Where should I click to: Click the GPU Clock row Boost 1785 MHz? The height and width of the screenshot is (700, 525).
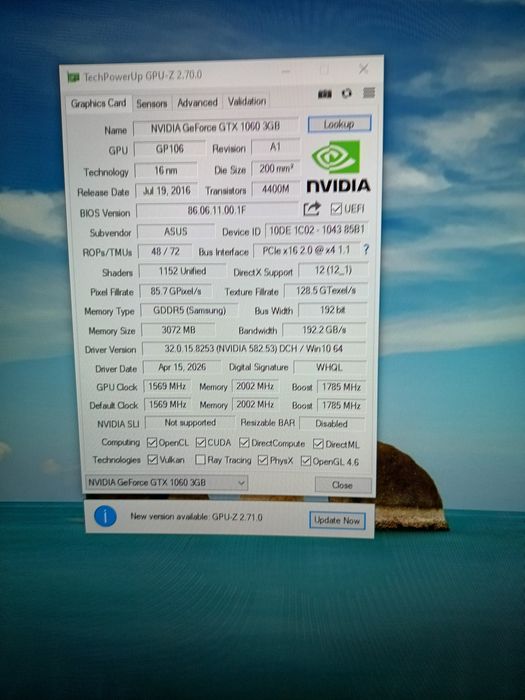pos(341,387)
